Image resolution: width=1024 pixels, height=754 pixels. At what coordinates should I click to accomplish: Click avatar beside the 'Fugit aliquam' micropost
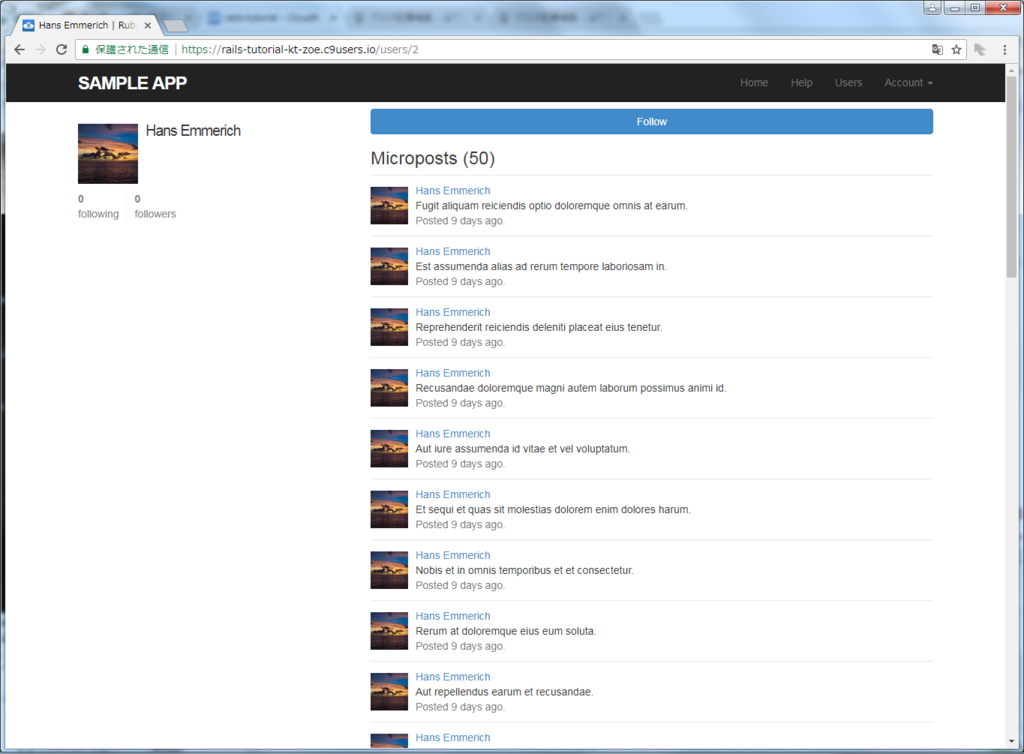click(x=389, y=206)
